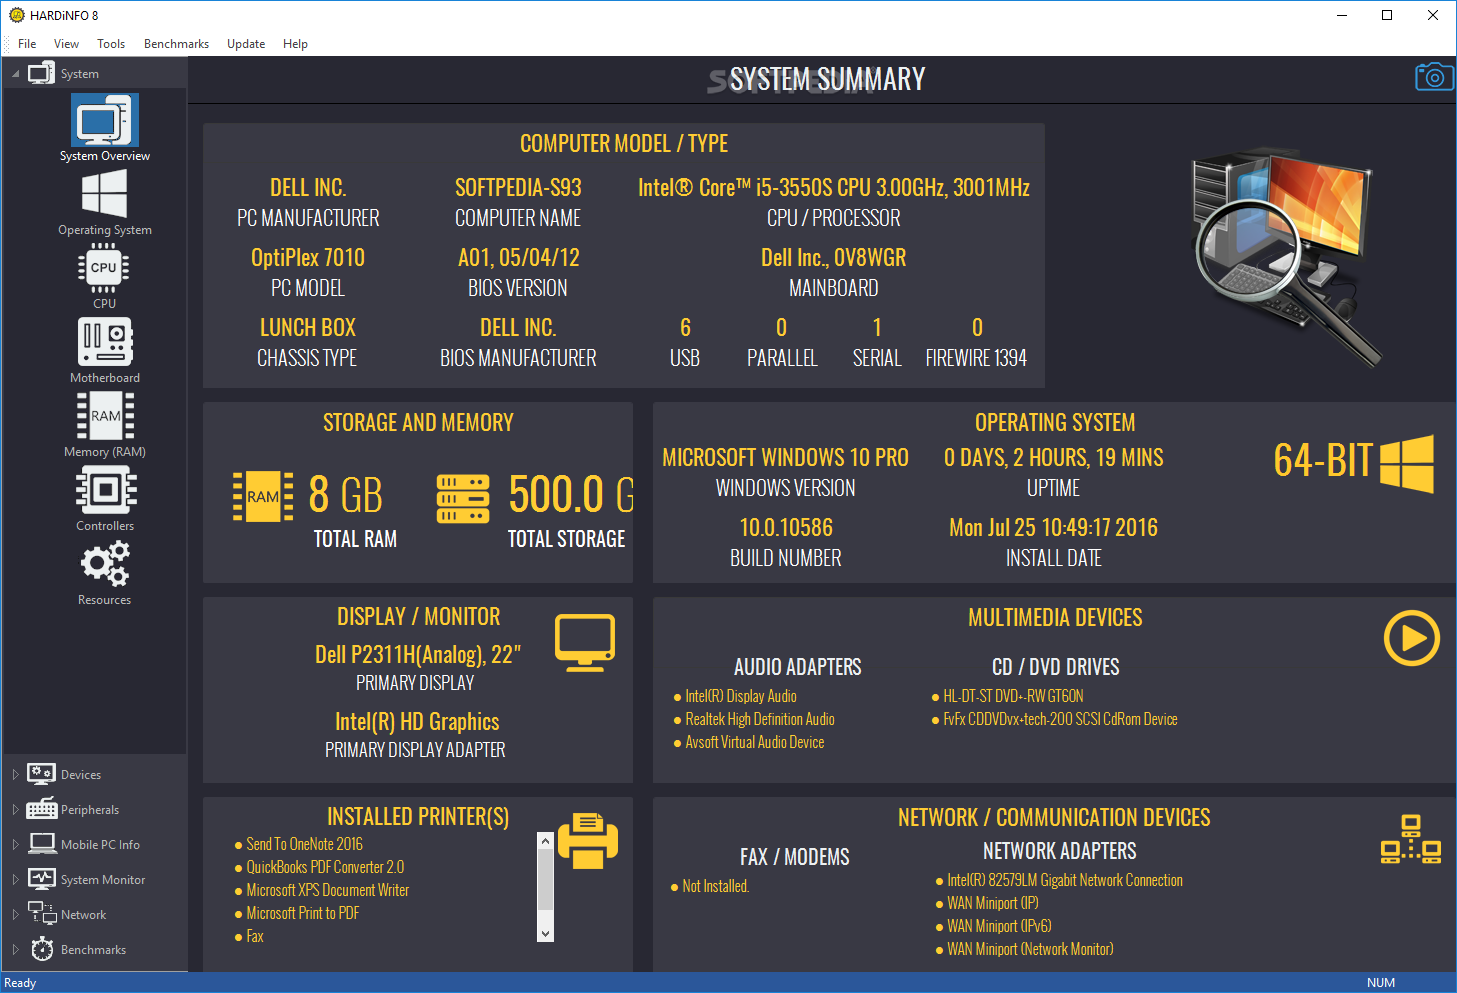Click Intel(R) 82579LM Gigabit Network Connection
The width and height of the screenshot is (1457, 993).
(1065, 880)
